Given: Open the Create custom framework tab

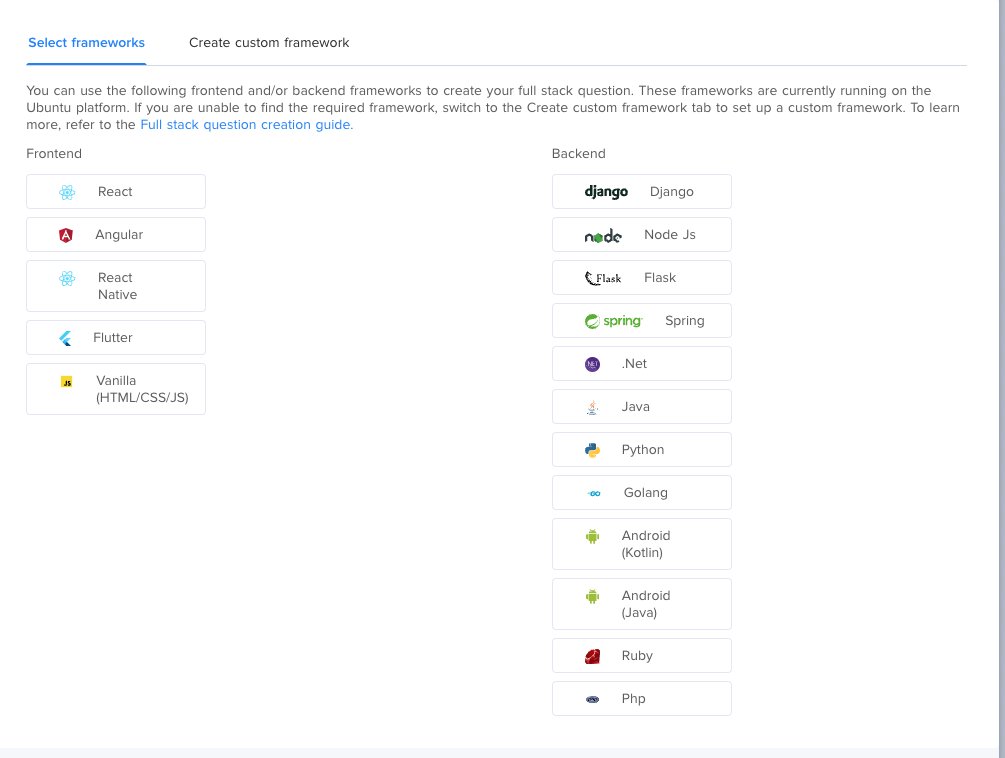Looking at the screenshot, I should [269, 43].
